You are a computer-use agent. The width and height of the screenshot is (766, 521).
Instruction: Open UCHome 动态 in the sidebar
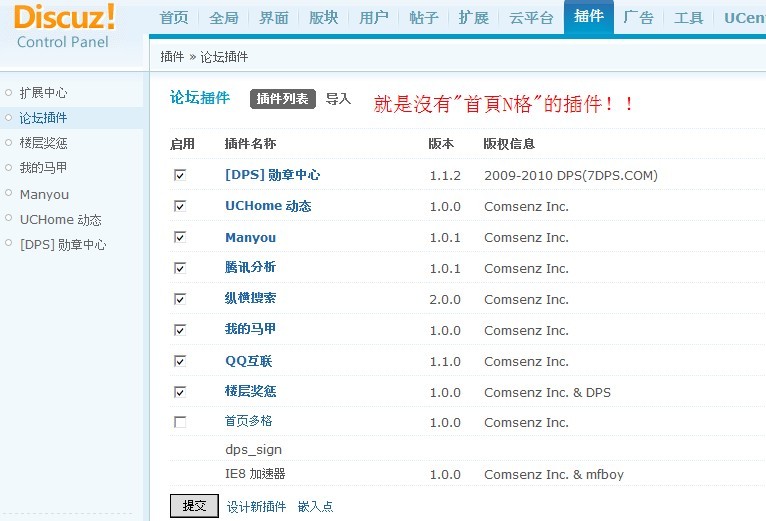[61, 219]
